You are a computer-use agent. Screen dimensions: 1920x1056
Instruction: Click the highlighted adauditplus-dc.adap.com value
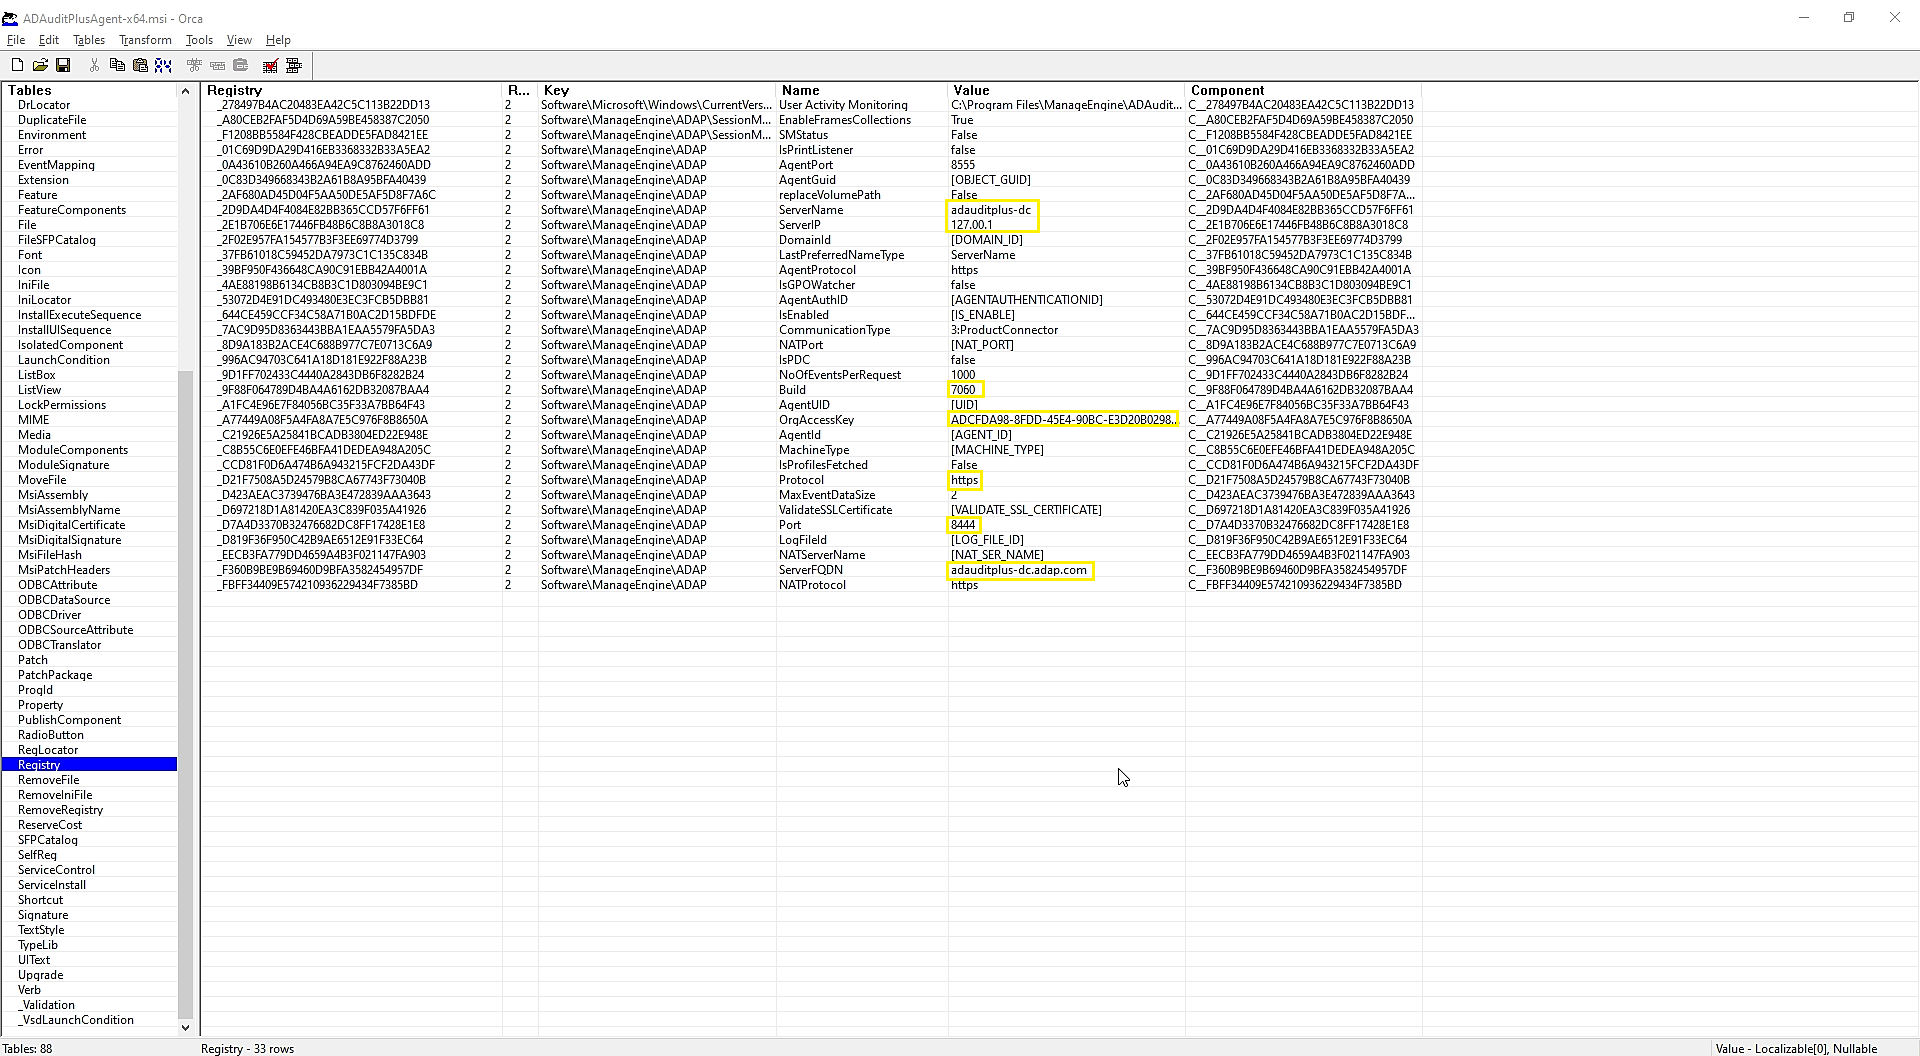point(1019,570)
